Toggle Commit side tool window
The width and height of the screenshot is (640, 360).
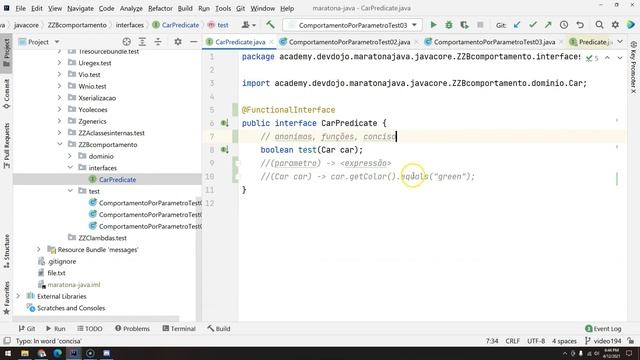coord(6,94)
